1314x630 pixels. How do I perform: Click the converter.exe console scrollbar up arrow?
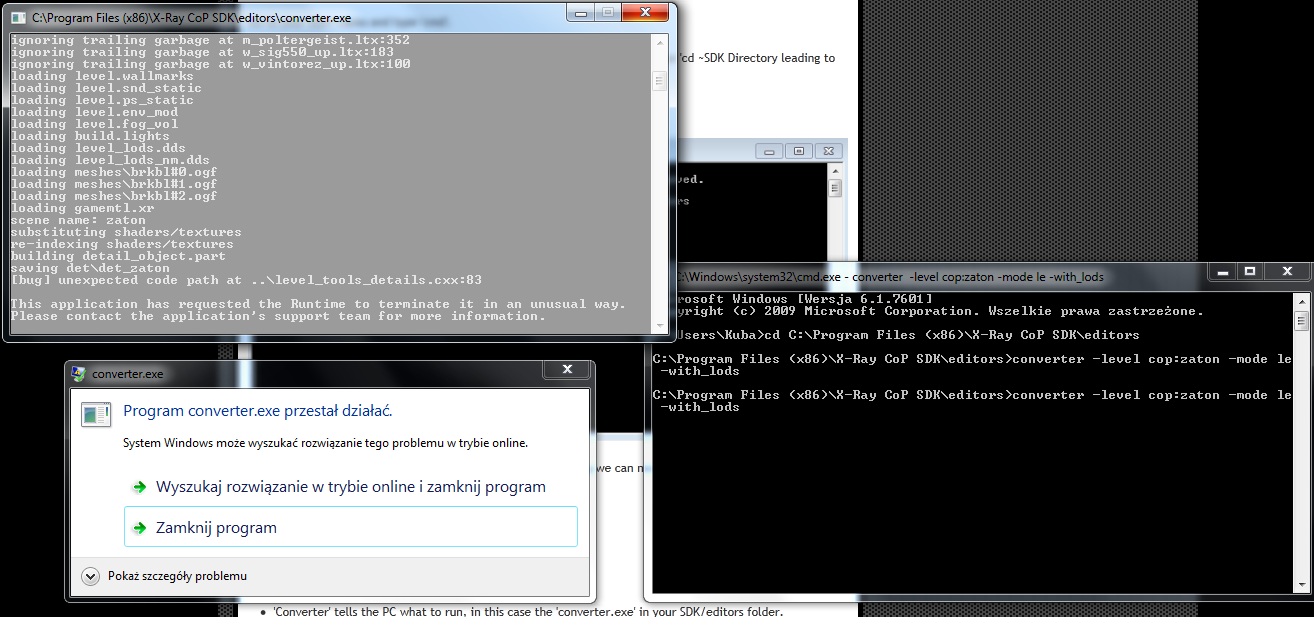(x=658, y=42)
